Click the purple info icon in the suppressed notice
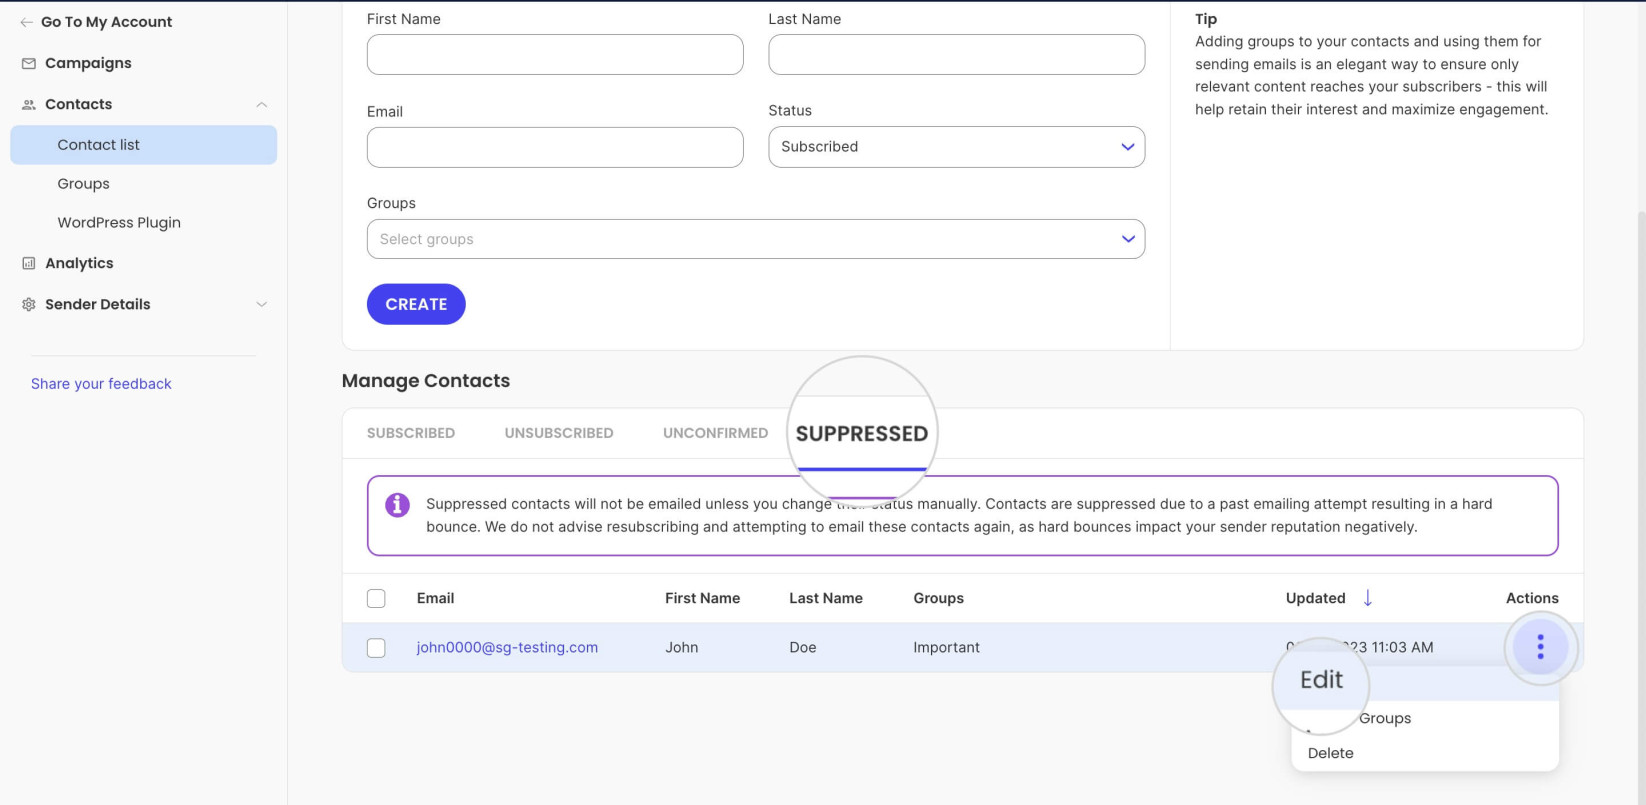1646x805 pixels. [397, 505]
